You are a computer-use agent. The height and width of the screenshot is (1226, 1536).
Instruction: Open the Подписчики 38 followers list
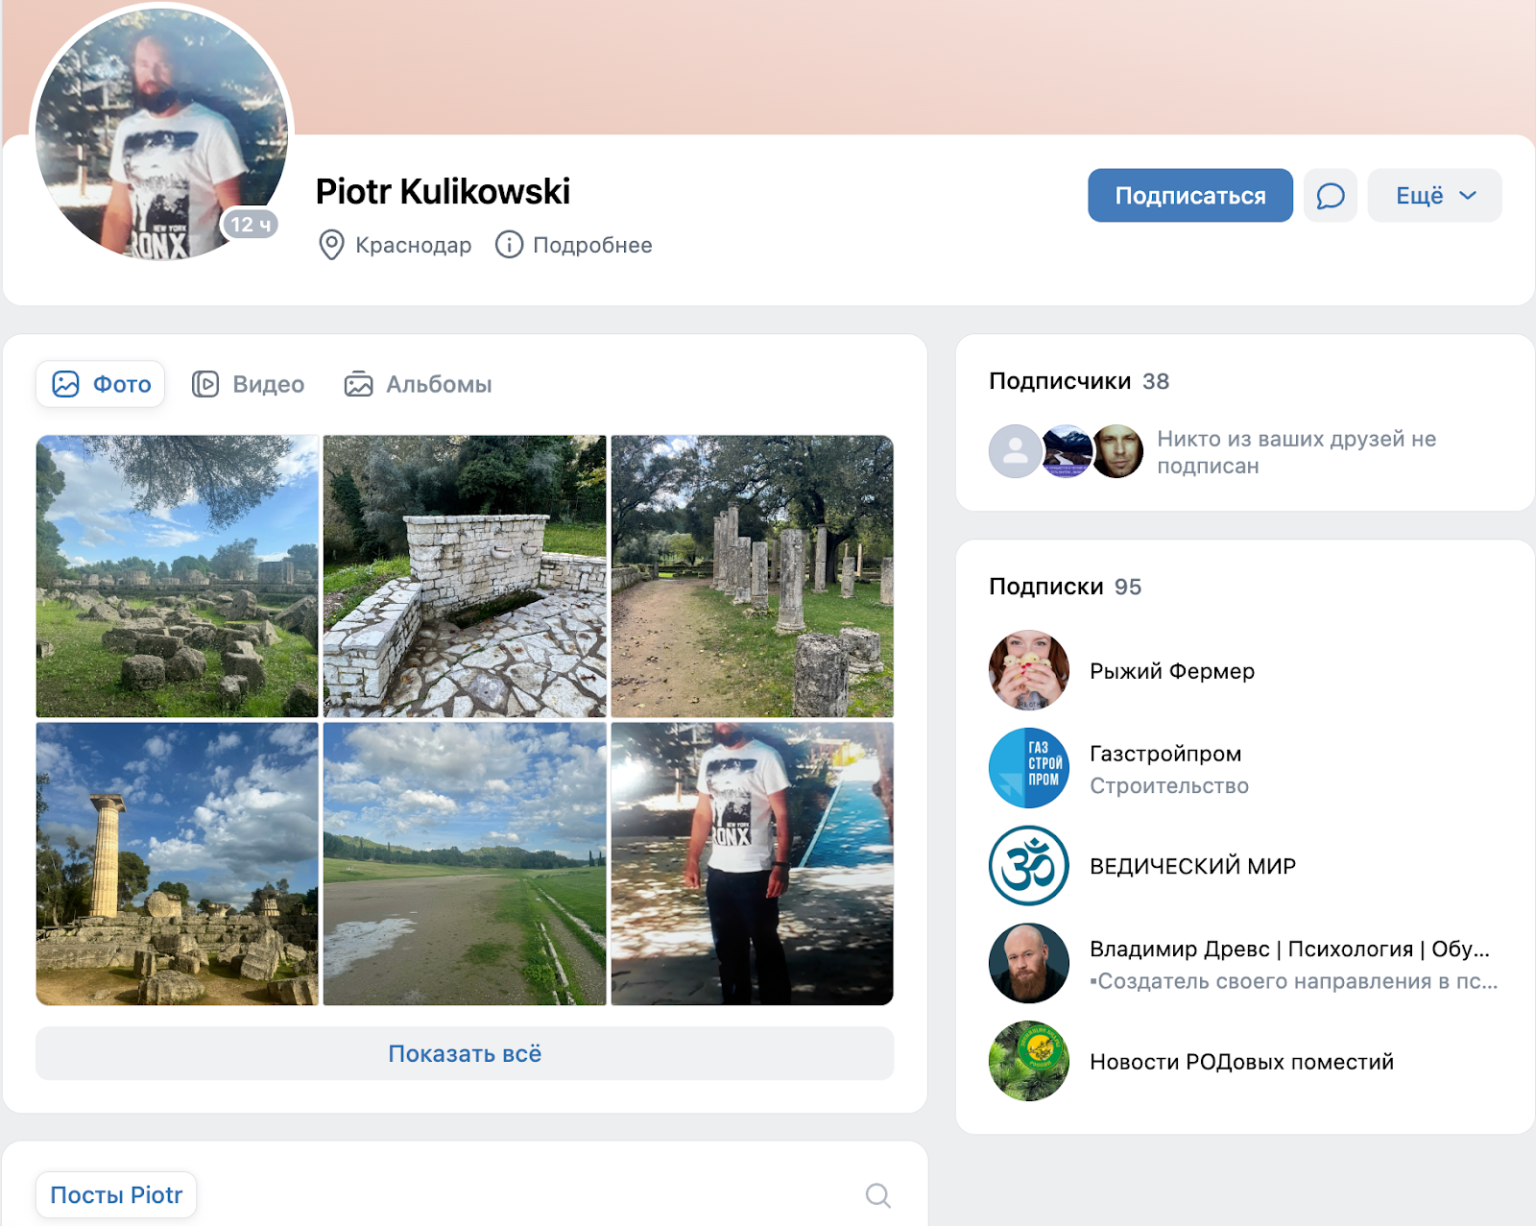pos(1078,381)
